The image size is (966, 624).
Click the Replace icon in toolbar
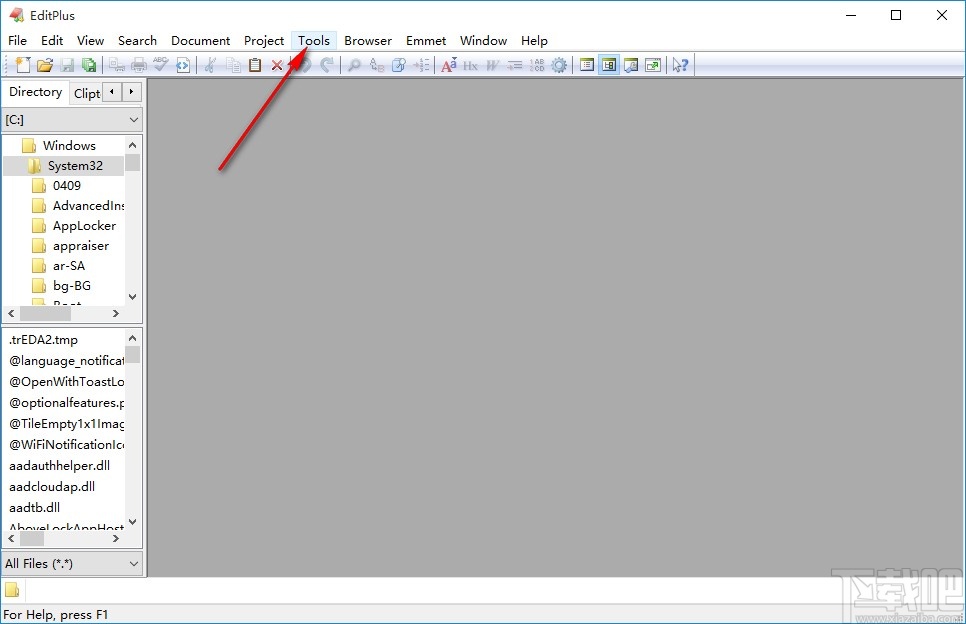[376, 65]
